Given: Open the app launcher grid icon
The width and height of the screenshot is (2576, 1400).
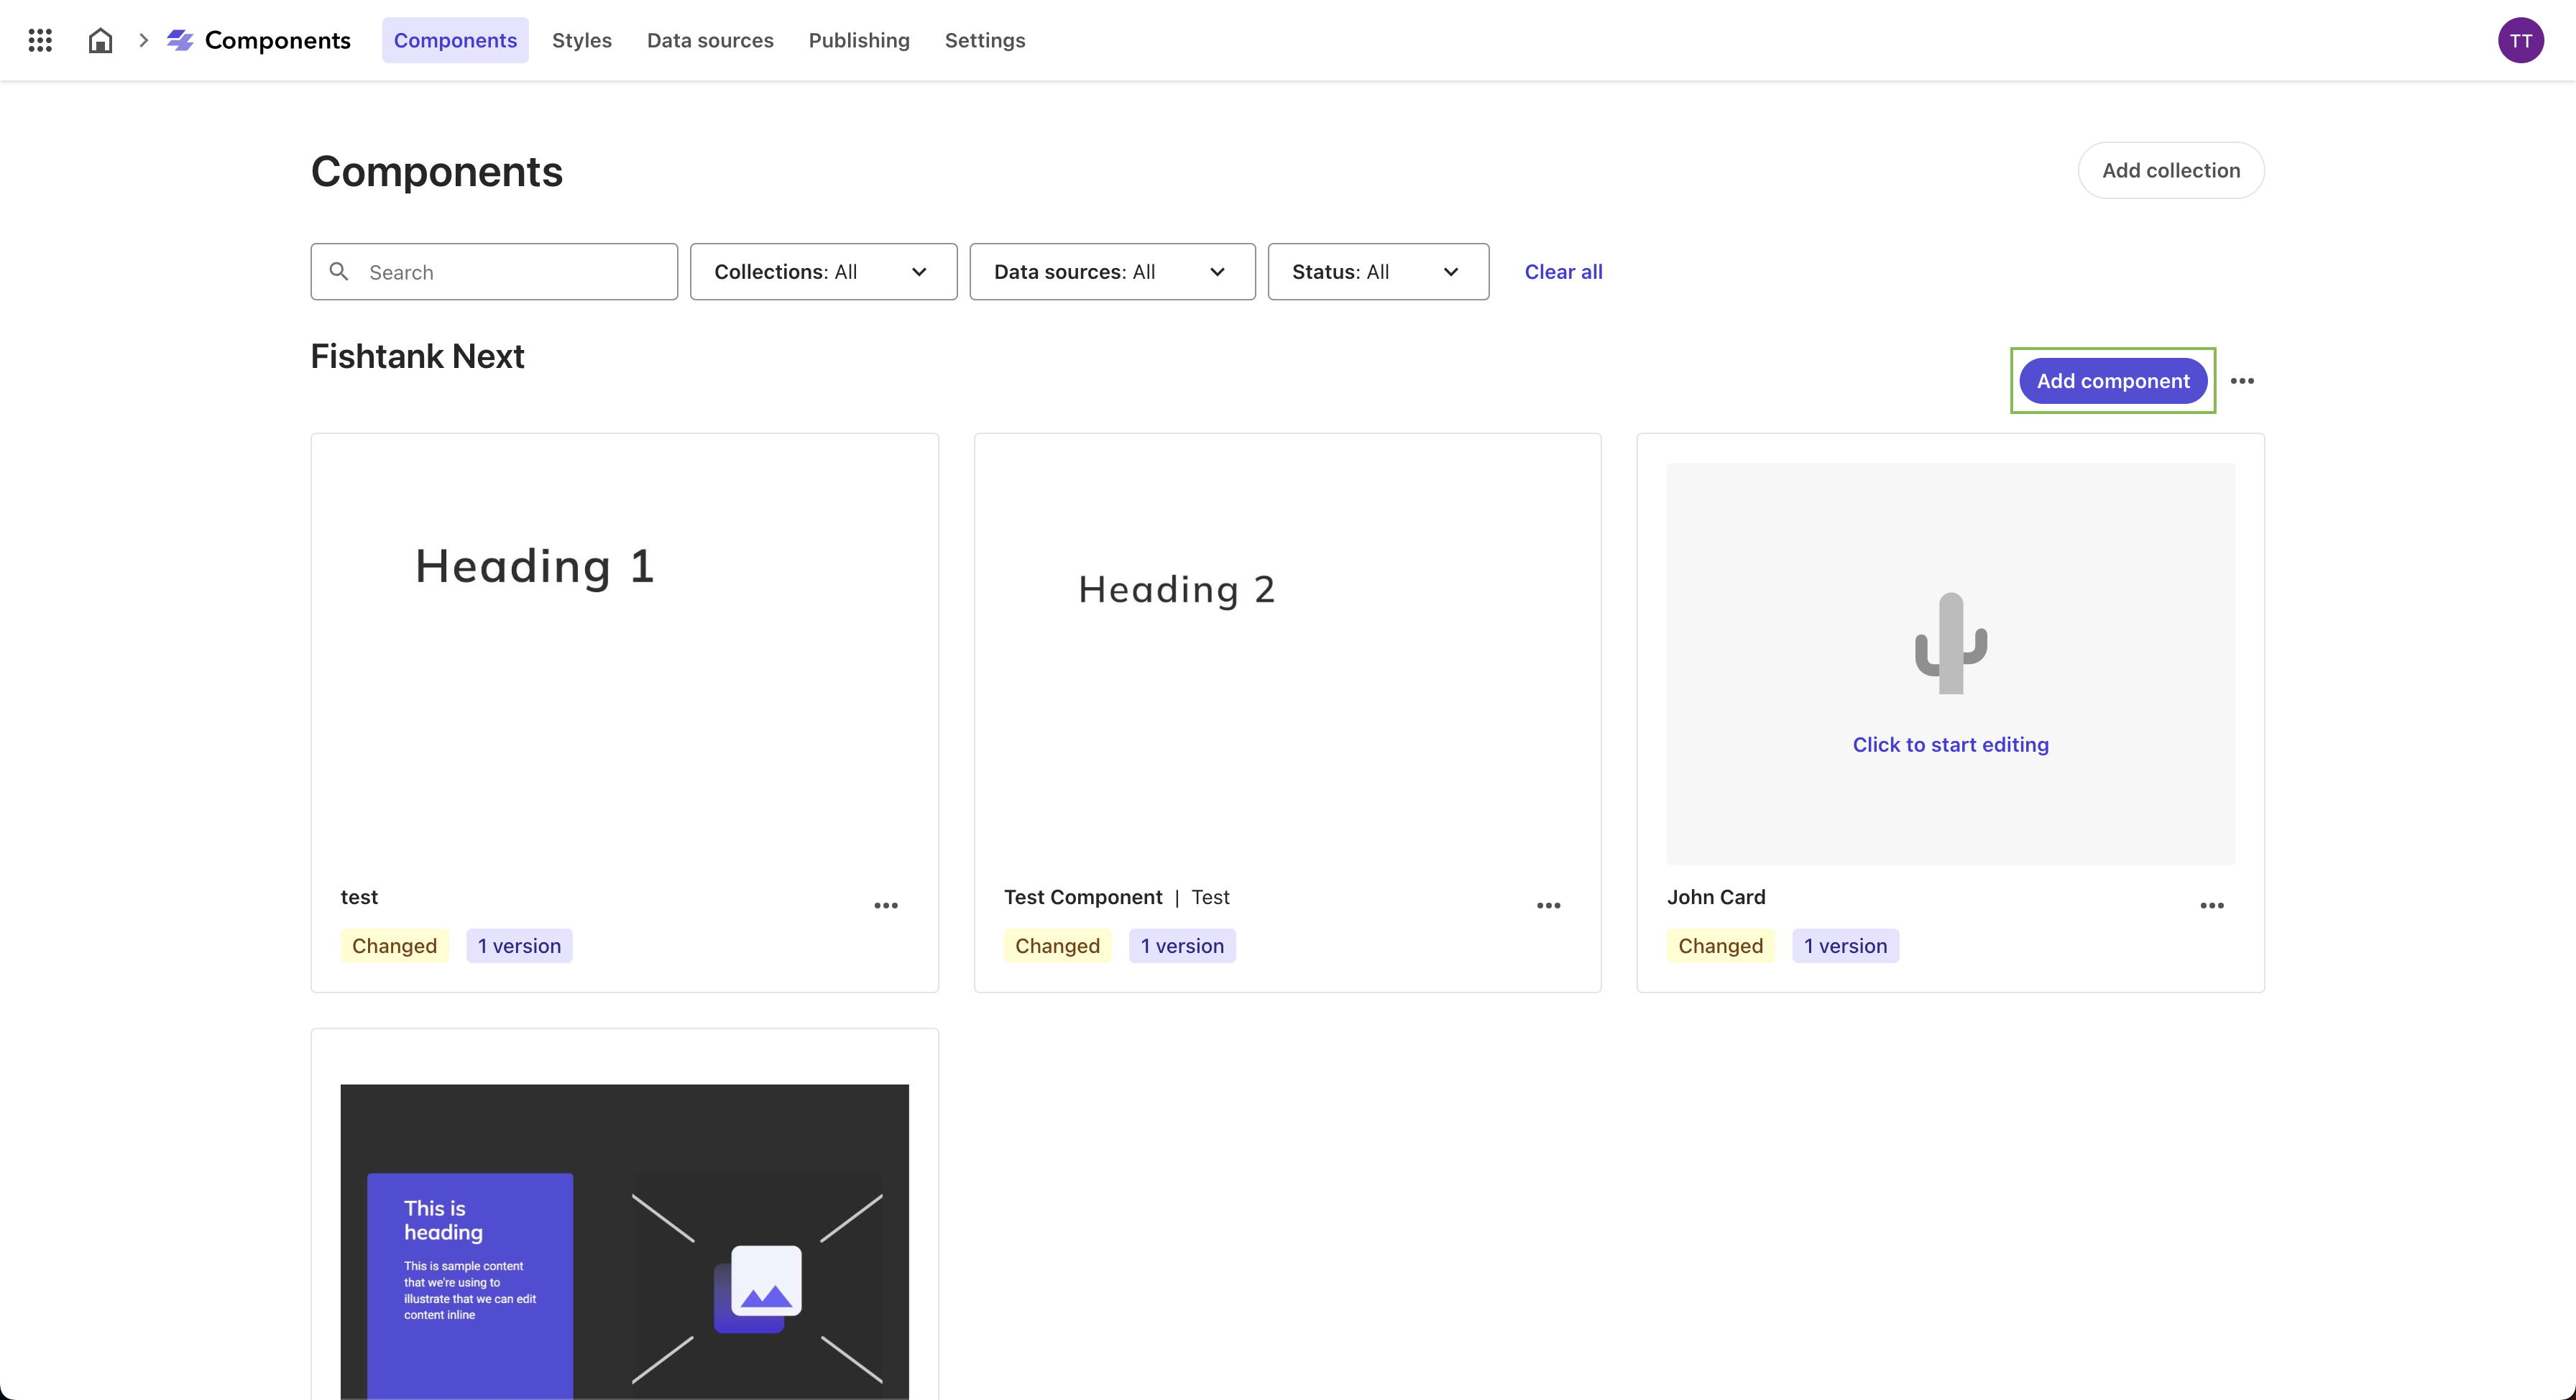Looking at the screenshot, I should (x=40, y=40).
